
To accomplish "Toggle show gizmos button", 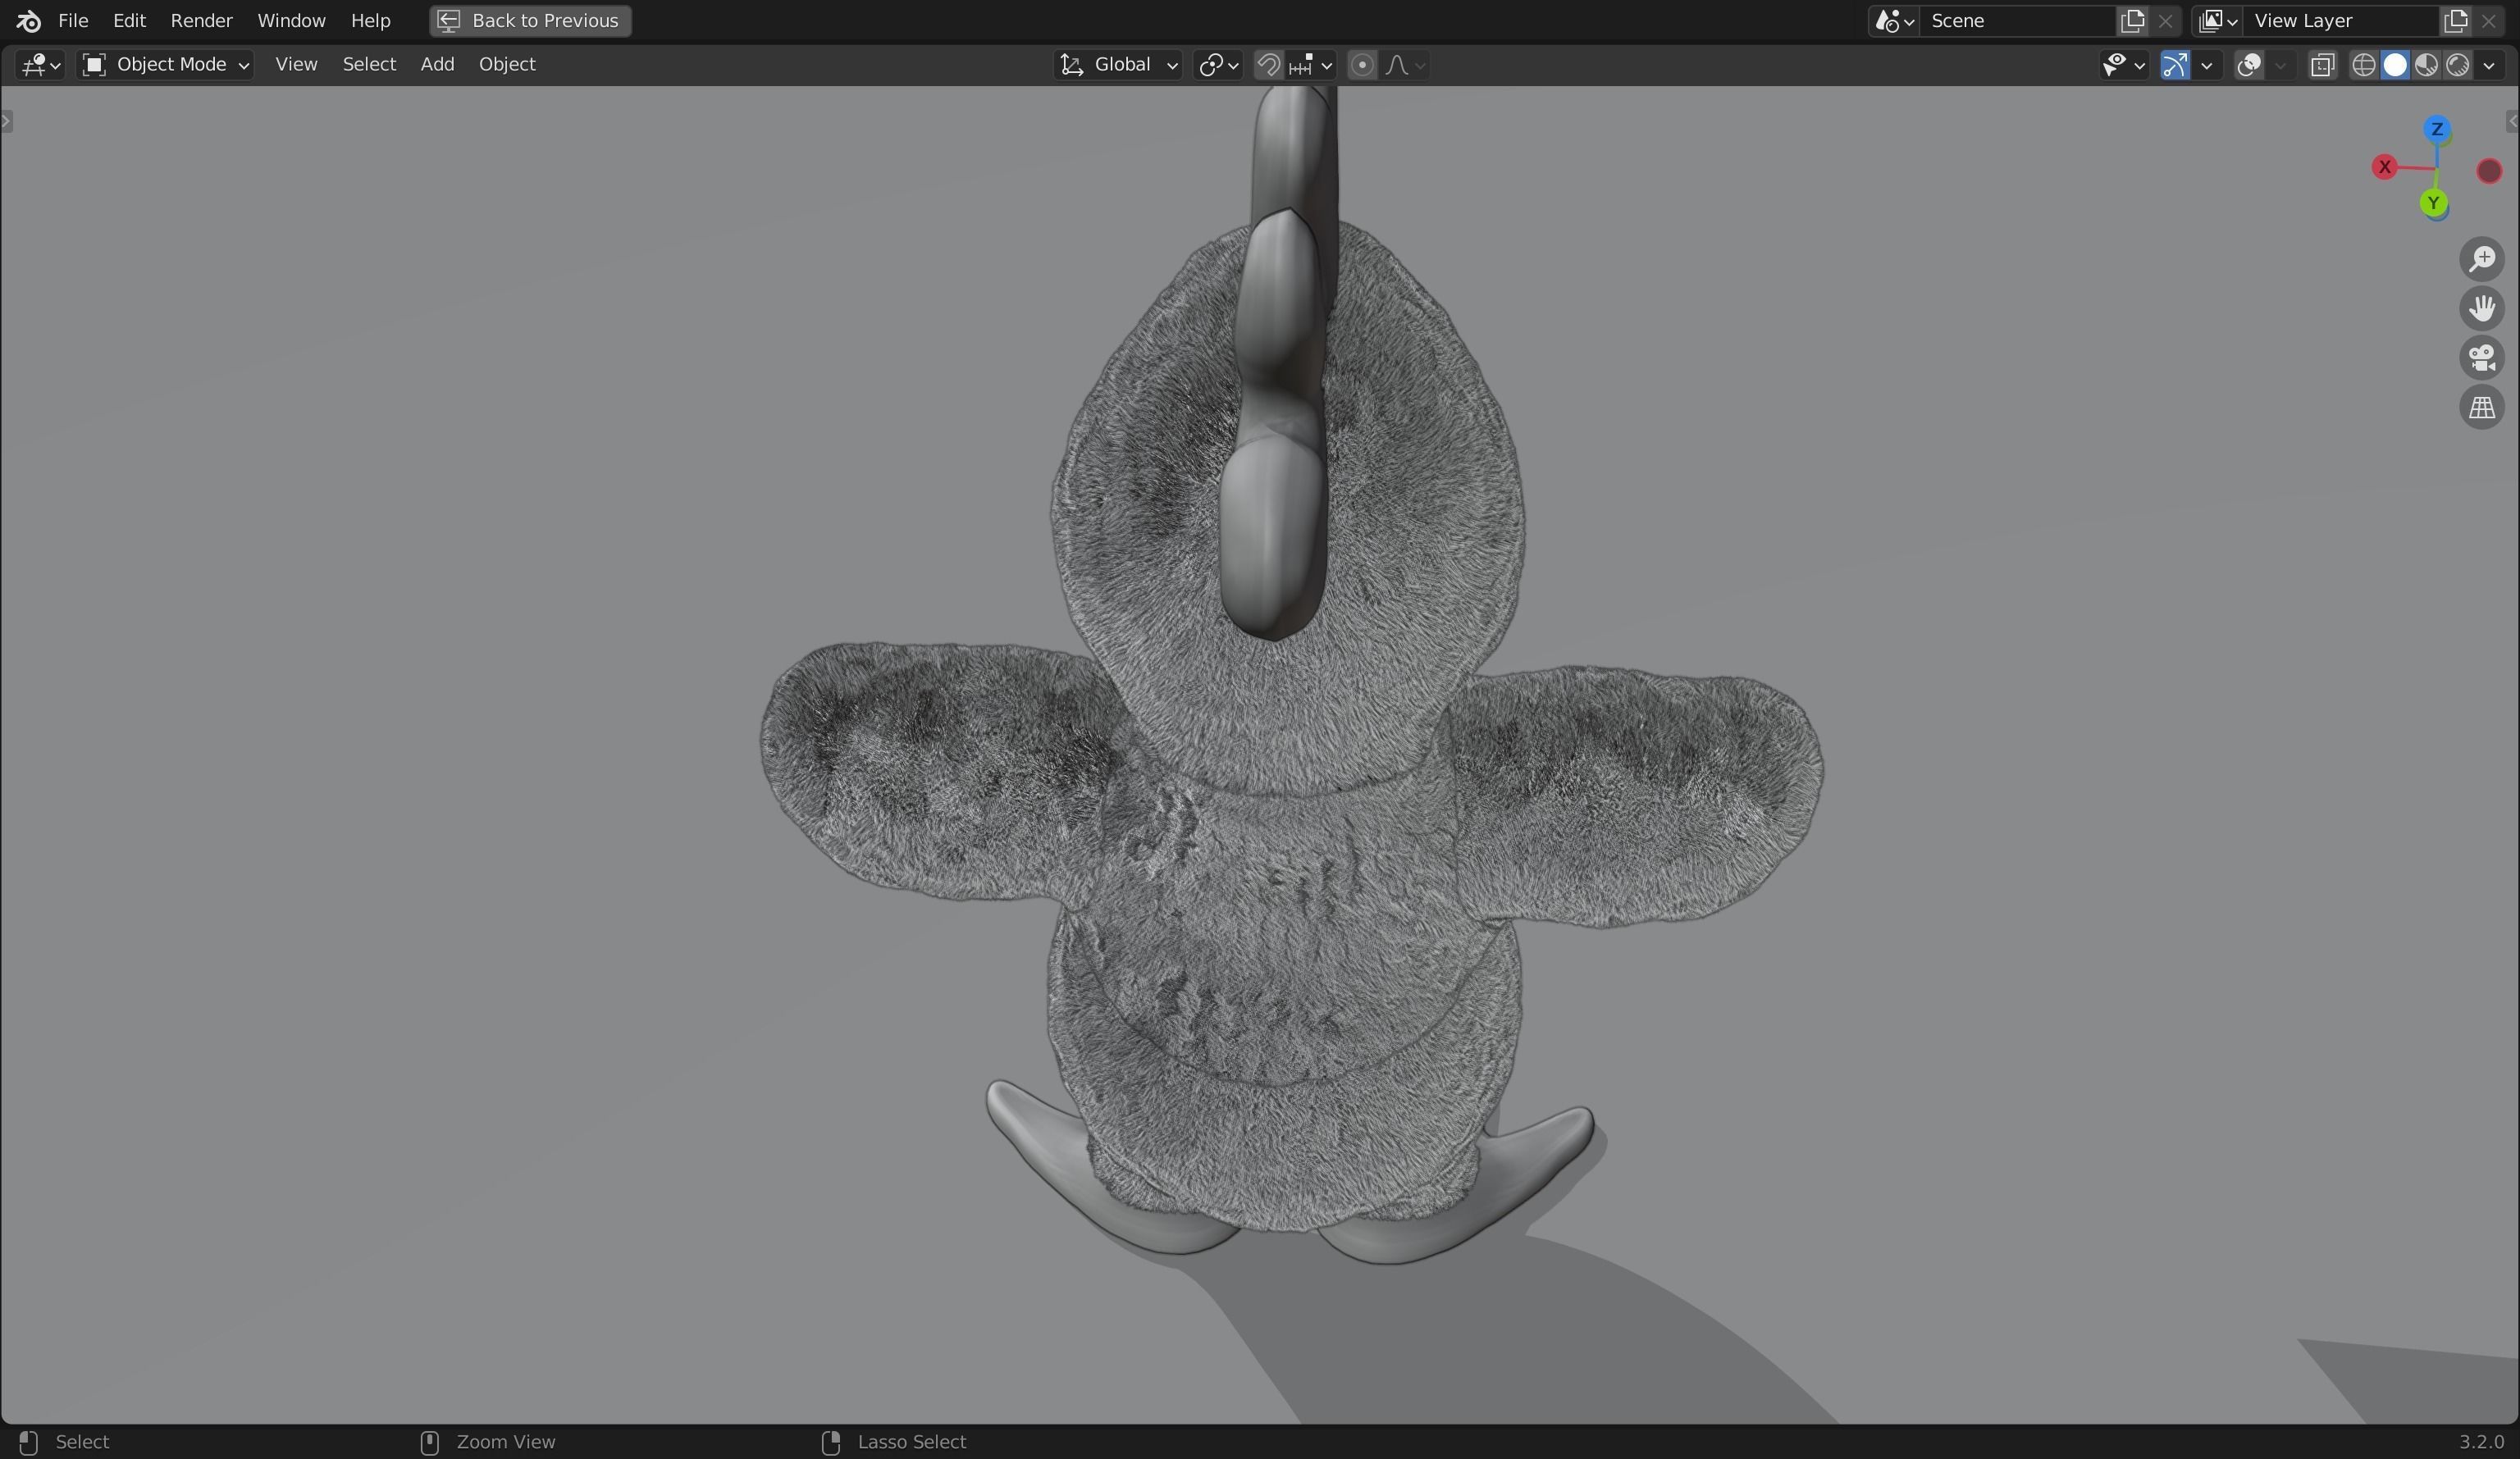I will pyautogui.click(x=2175, y=65).
